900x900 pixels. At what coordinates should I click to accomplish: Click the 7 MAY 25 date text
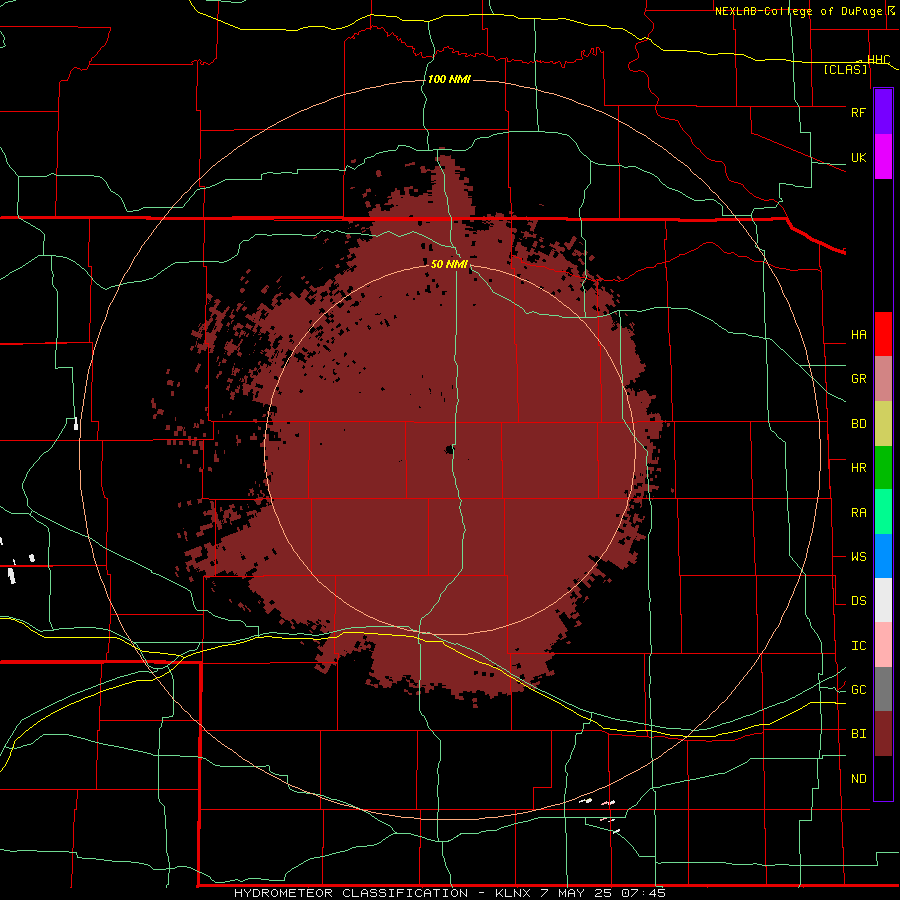point(576,893)
